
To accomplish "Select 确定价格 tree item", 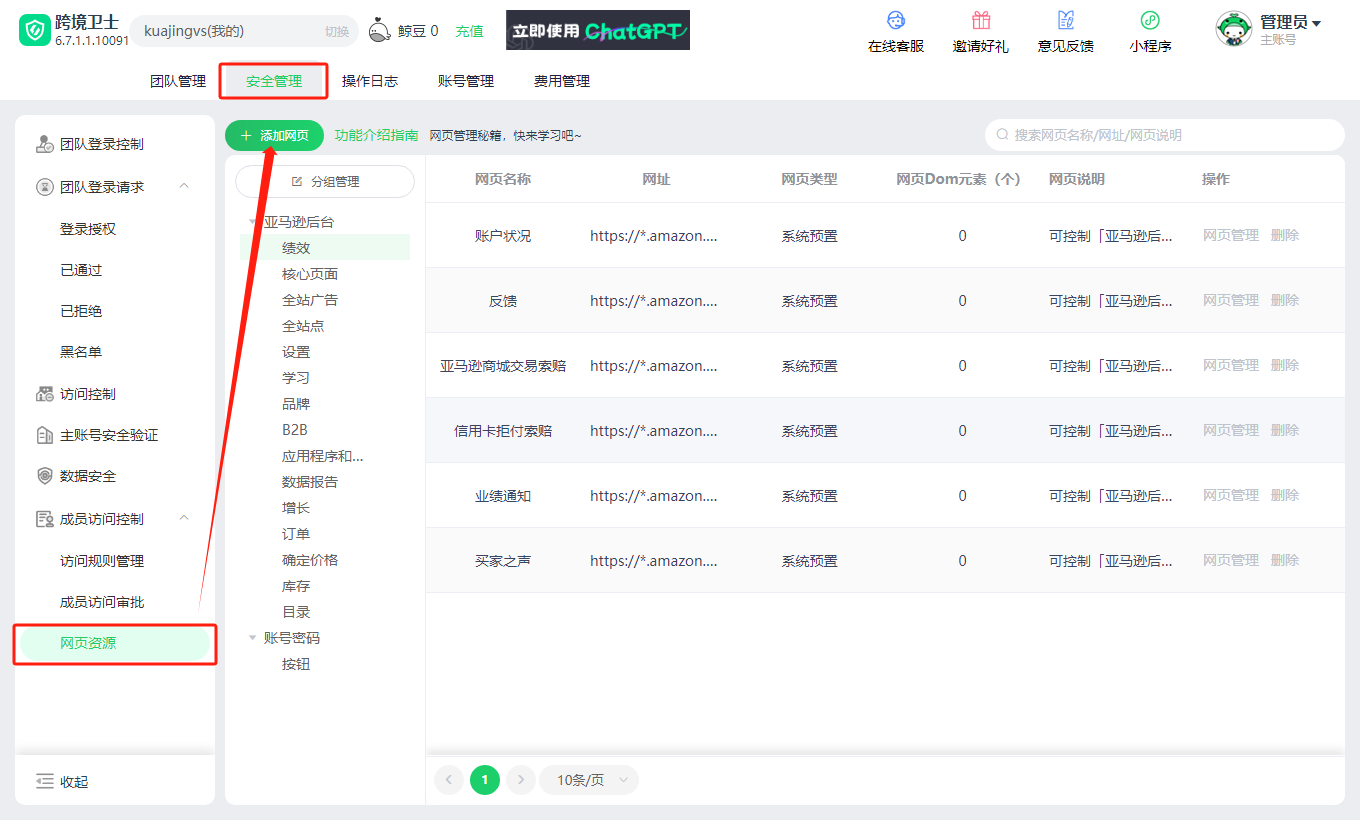I will (x=310, y=560).
